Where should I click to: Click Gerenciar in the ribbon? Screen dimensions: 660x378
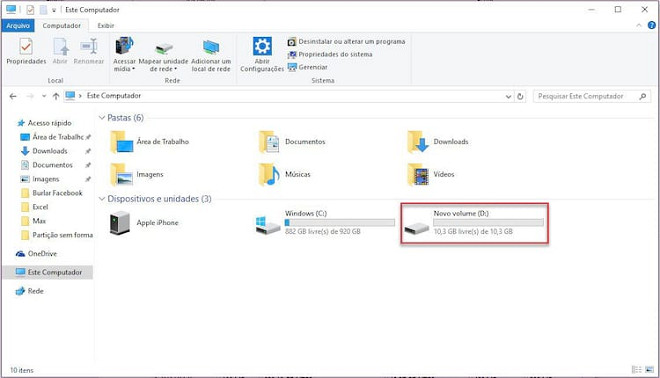(x=308, y=67)
